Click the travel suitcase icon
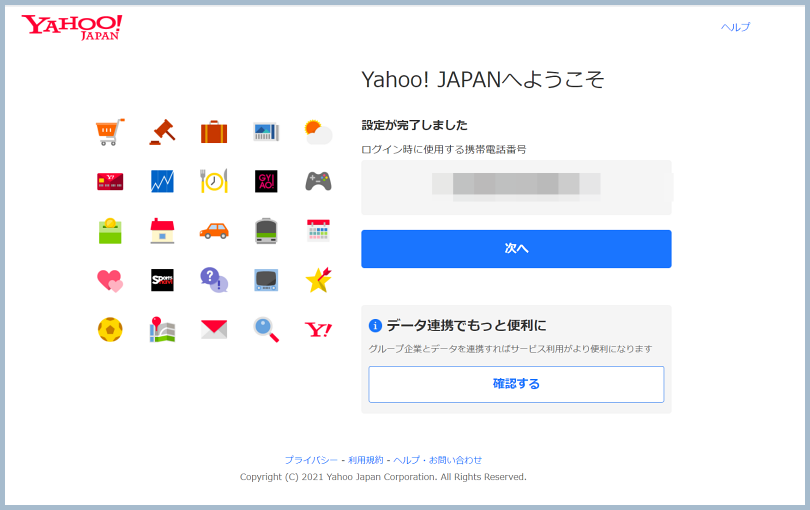The image size is (810, 510). [x=214, y=132]
